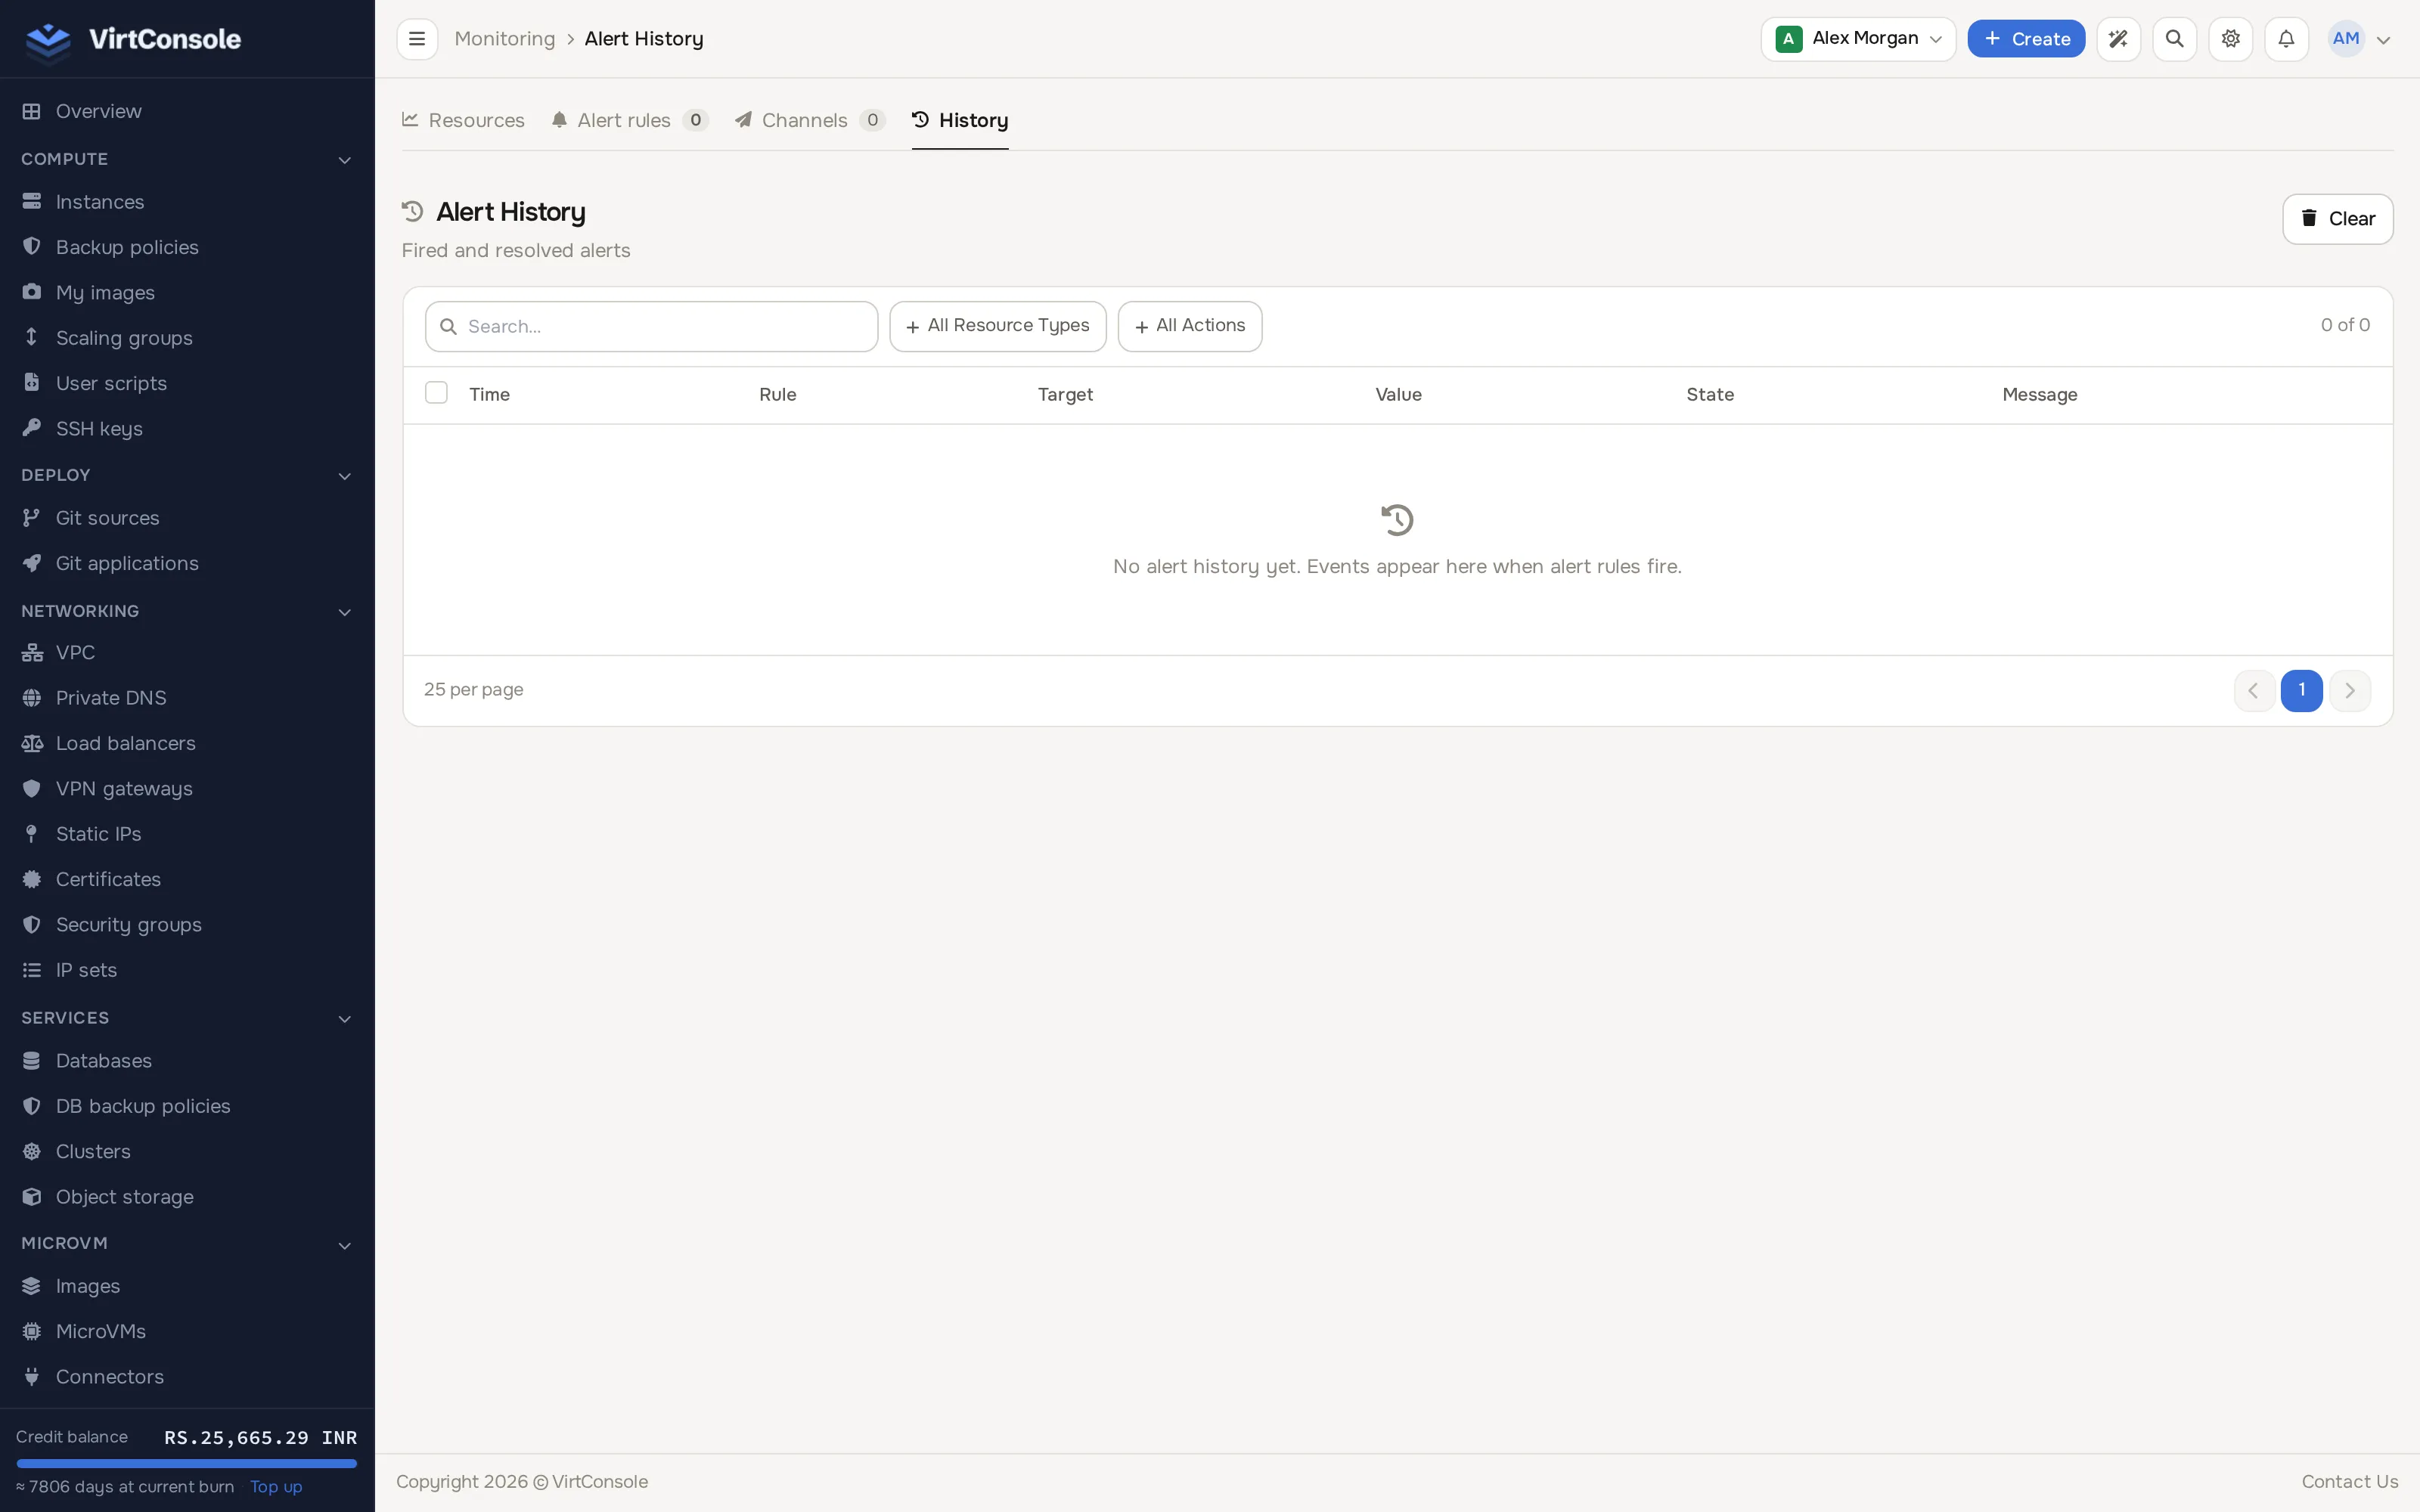Open the notifications bell icon
The image size is (2420, 1512).
pyautogui.click(x=2286, y=39)
